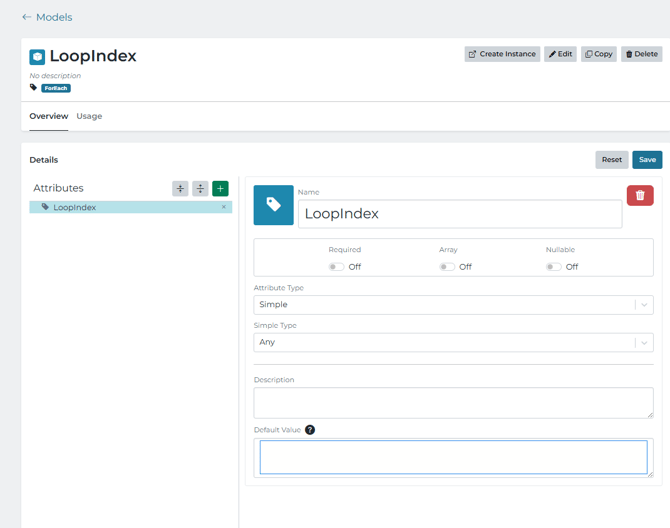670x528 pixels.
Task: Open the Attribute Type dropdown
Action: coord(453,305)
